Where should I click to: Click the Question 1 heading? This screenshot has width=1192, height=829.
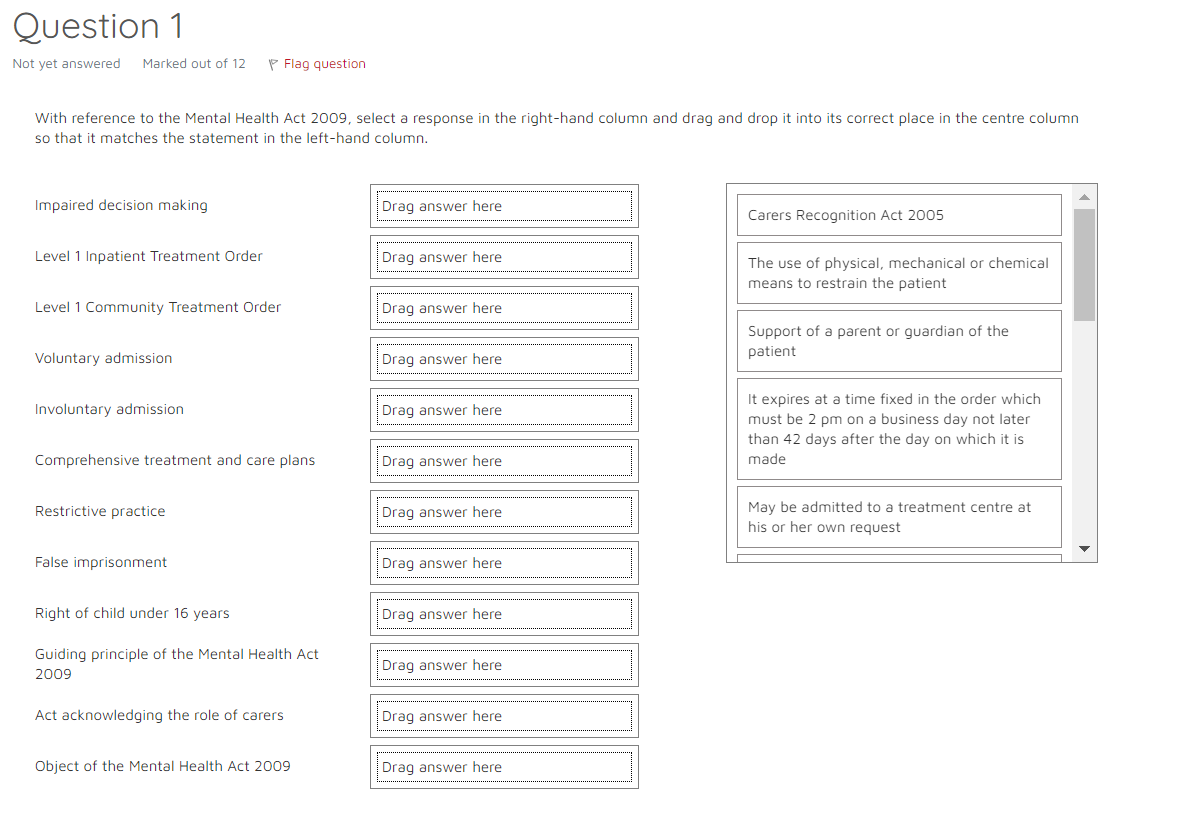click(97, 27)
